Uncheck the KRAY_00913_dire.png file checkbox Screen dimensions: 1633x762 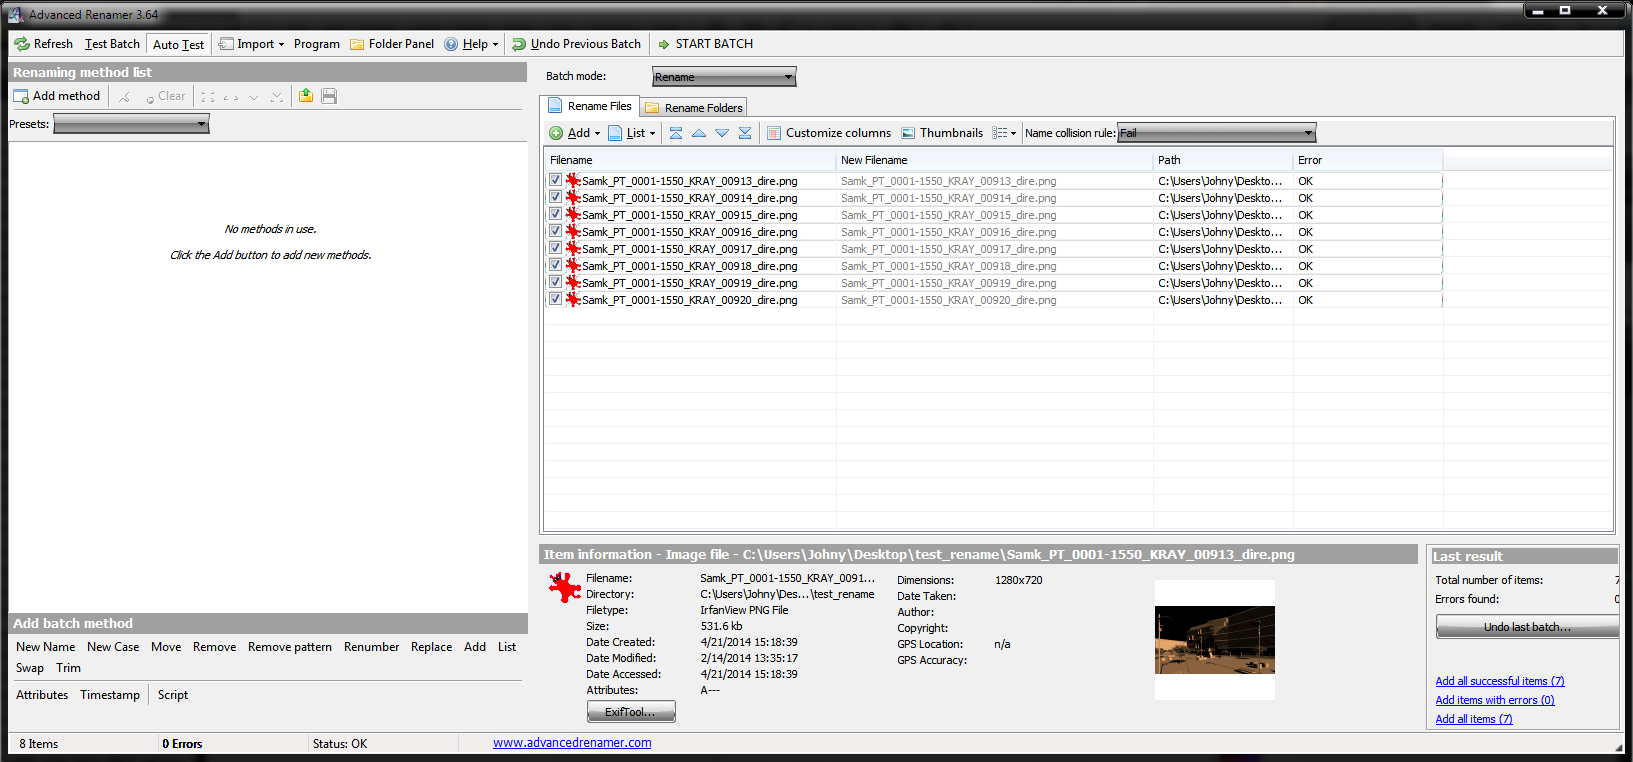[x=555, y=180]
